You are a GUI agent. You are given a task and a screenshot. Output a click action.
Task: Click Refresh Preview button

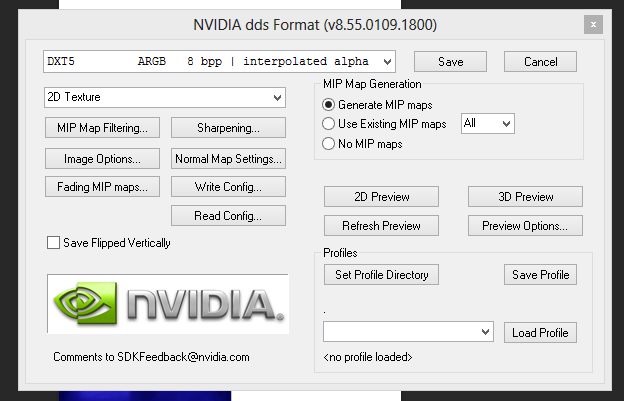(x=381, y=226)
